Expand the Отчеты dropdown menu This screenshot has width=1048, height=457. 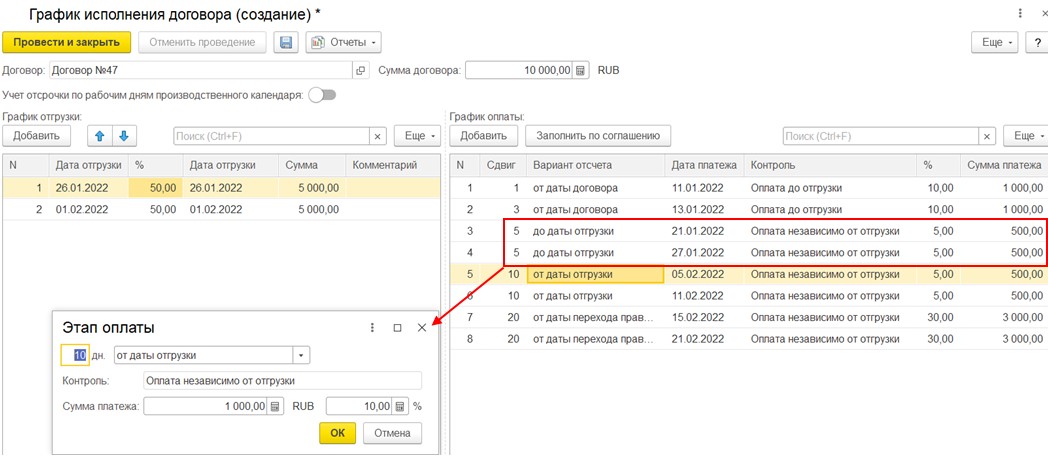[343, 42]
